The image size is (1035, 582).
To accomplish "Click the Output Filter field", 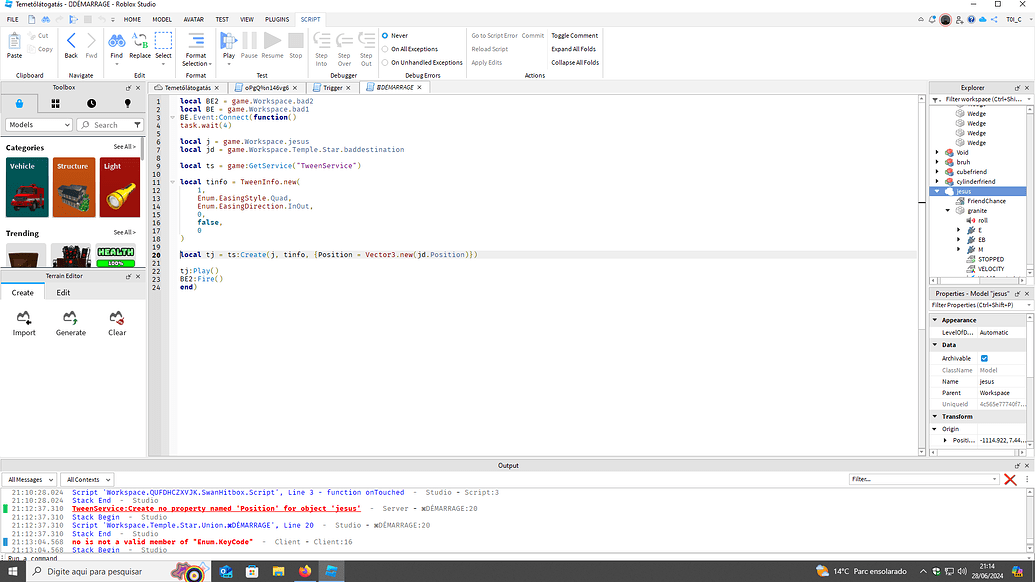I will [923, 480].
